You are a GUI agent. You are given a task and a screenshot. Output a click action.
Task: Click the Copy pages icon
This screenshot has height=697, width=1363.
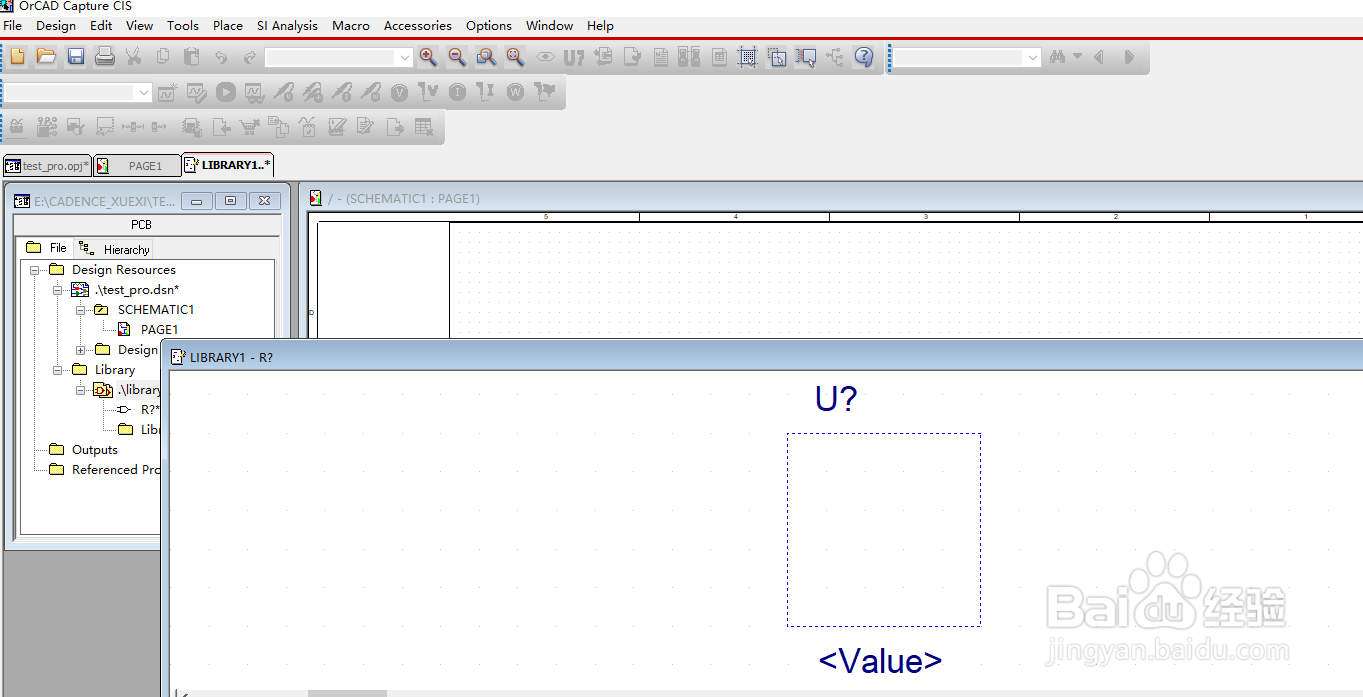(x=162, y=57)
